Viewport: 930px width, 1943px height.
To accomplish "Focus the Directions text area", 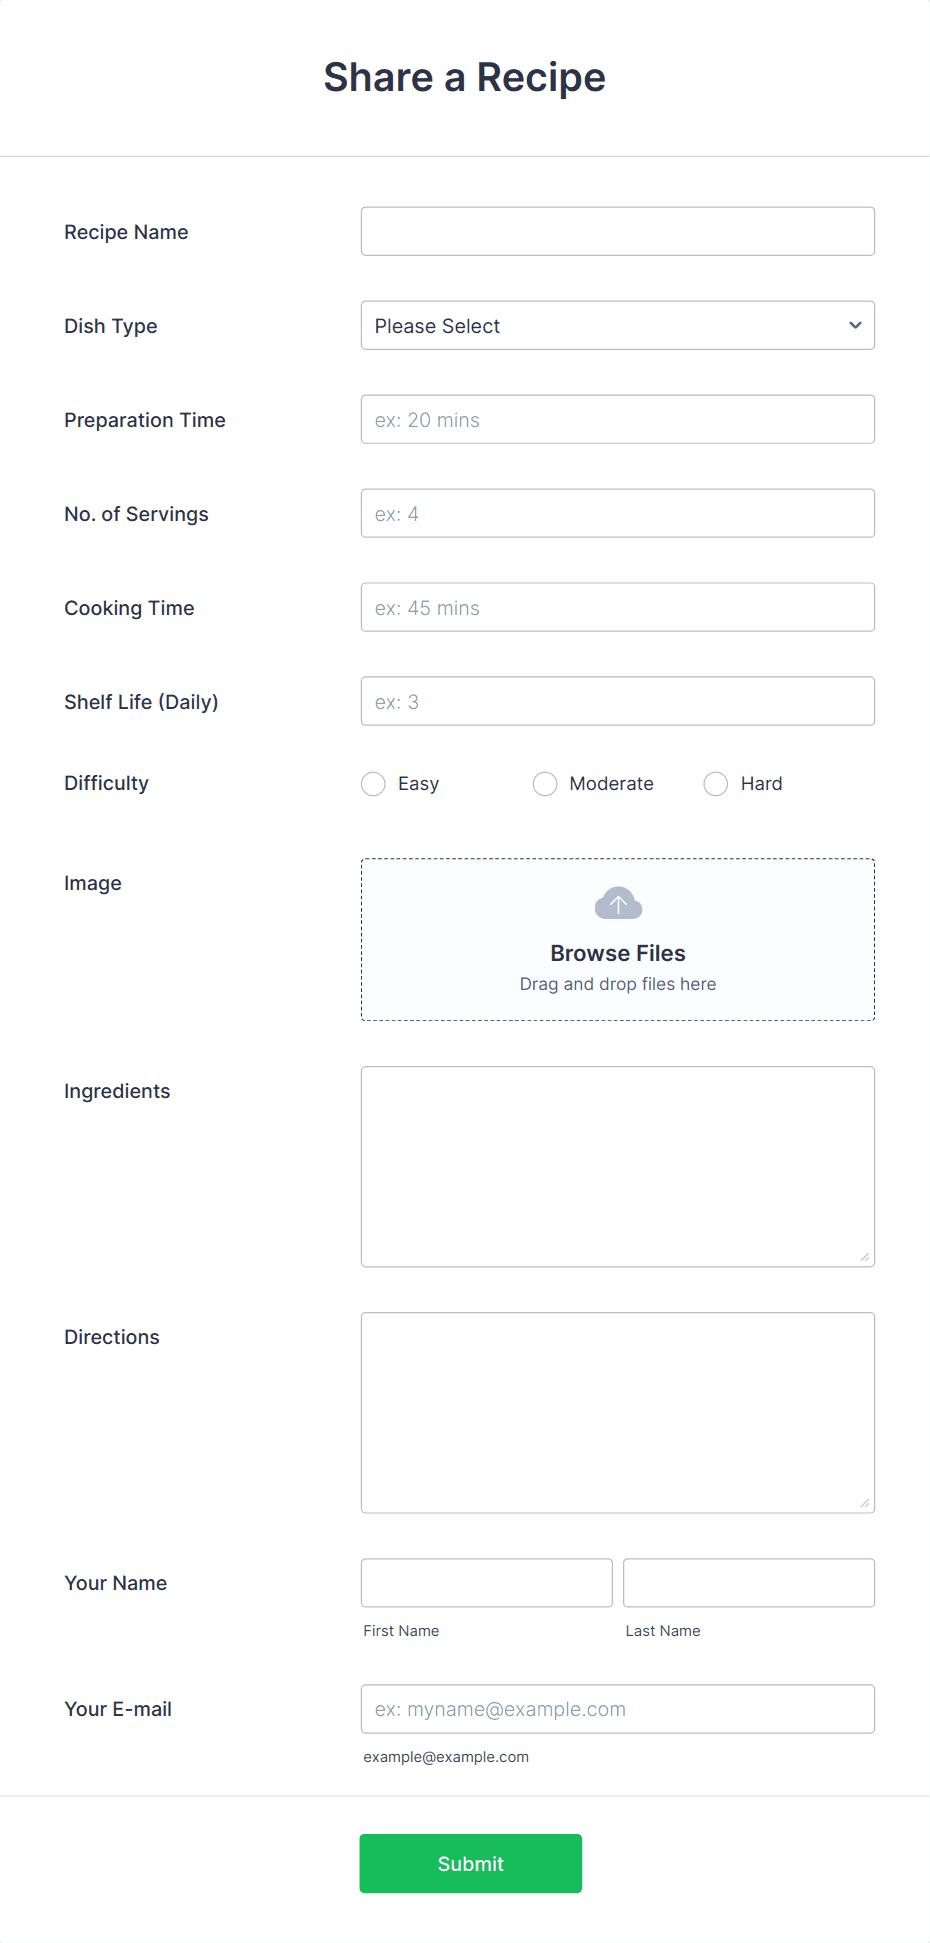I will (x=617, y=1412).
